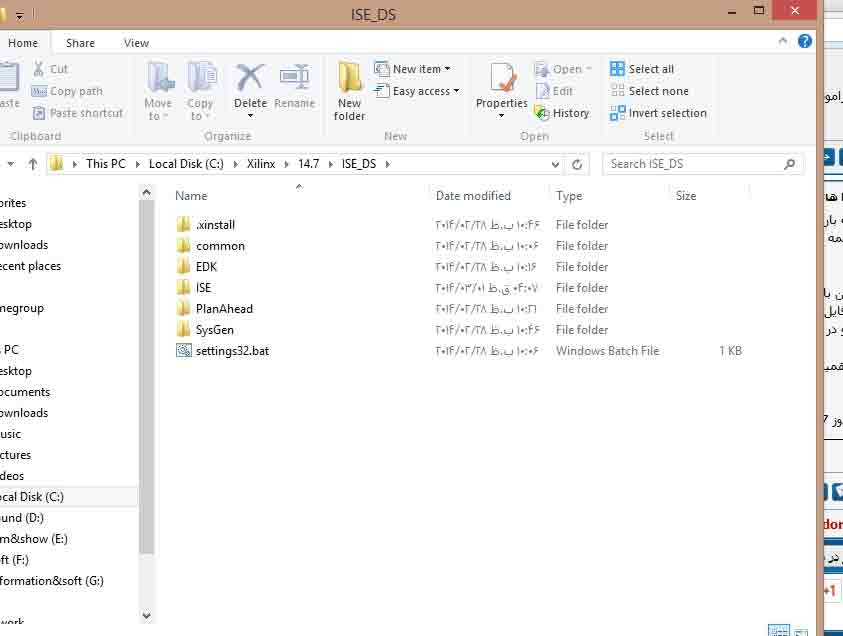The width and height of the screenshot is (843, 636).
Task: Click the search magnifier icon
Action: pos(789,164)
